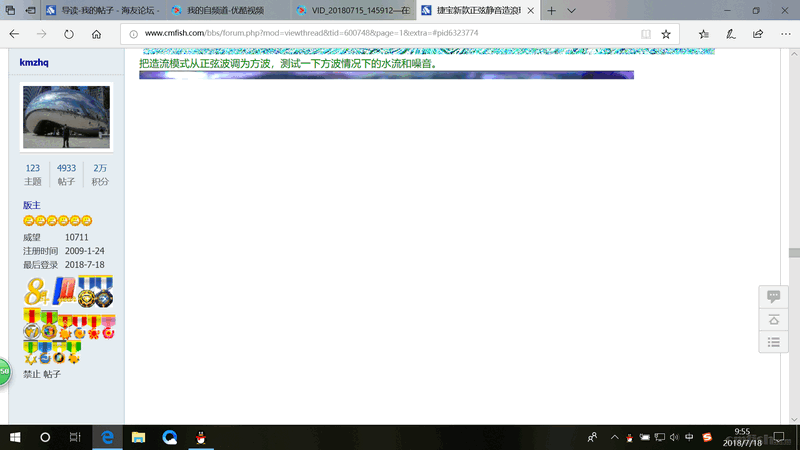The height and width of the screenshot is (450, 800).
Task: Toggle the 中 input language indicator
Action: click(689, 437)
